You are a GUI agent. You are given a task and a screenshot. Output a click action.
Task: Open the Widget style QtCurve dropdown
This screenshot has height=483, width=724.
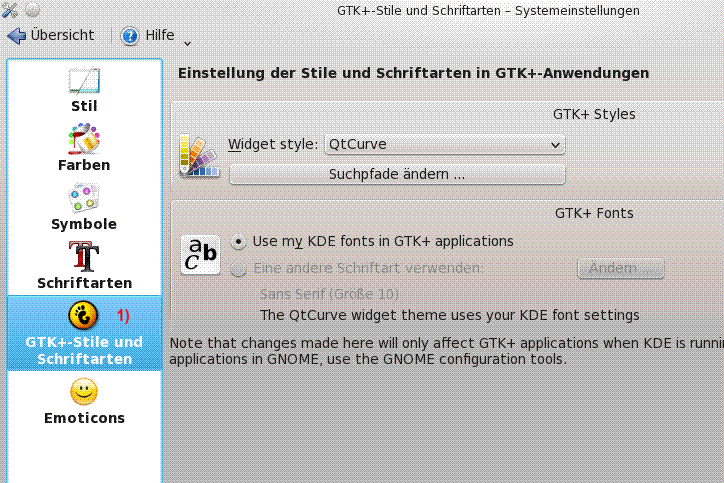(x=445, y=144)
